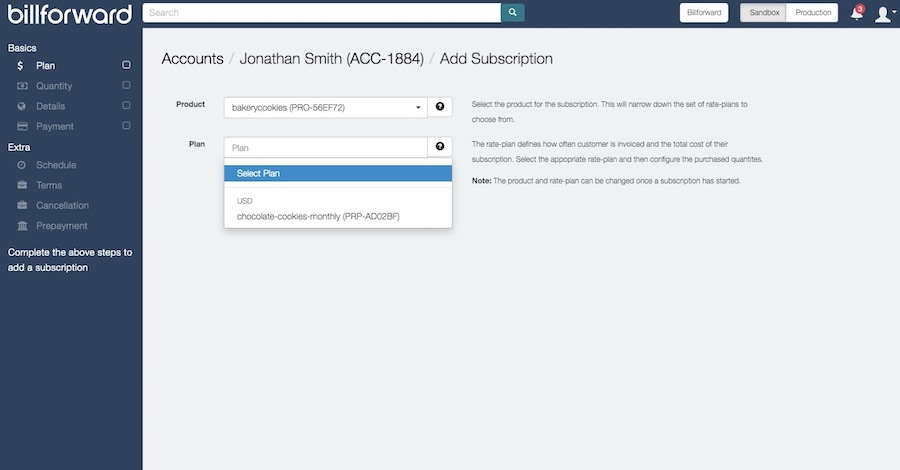Click the USD currency group label
Screen dimensions: 900x470
click(245, 201)
